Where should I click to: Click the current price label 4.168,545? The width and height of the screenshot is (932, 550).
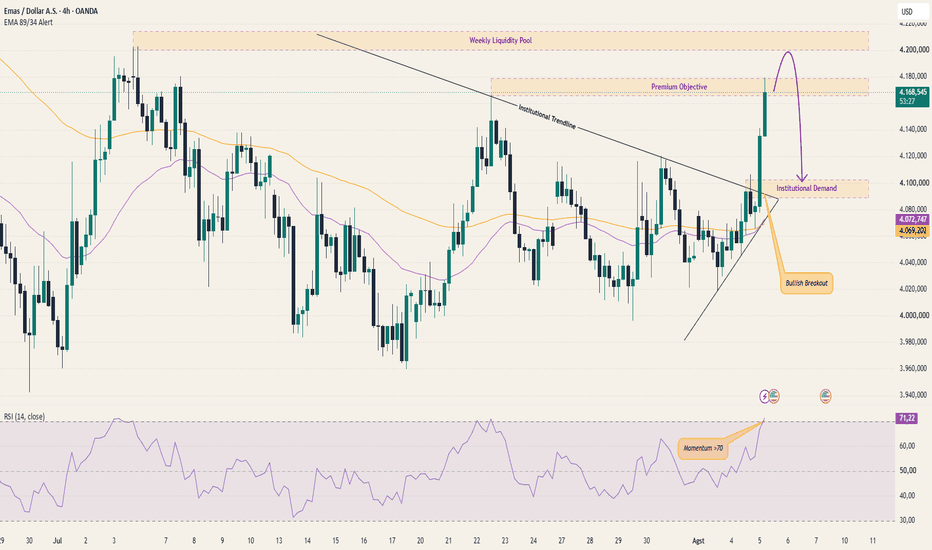[x=912, y=92]
